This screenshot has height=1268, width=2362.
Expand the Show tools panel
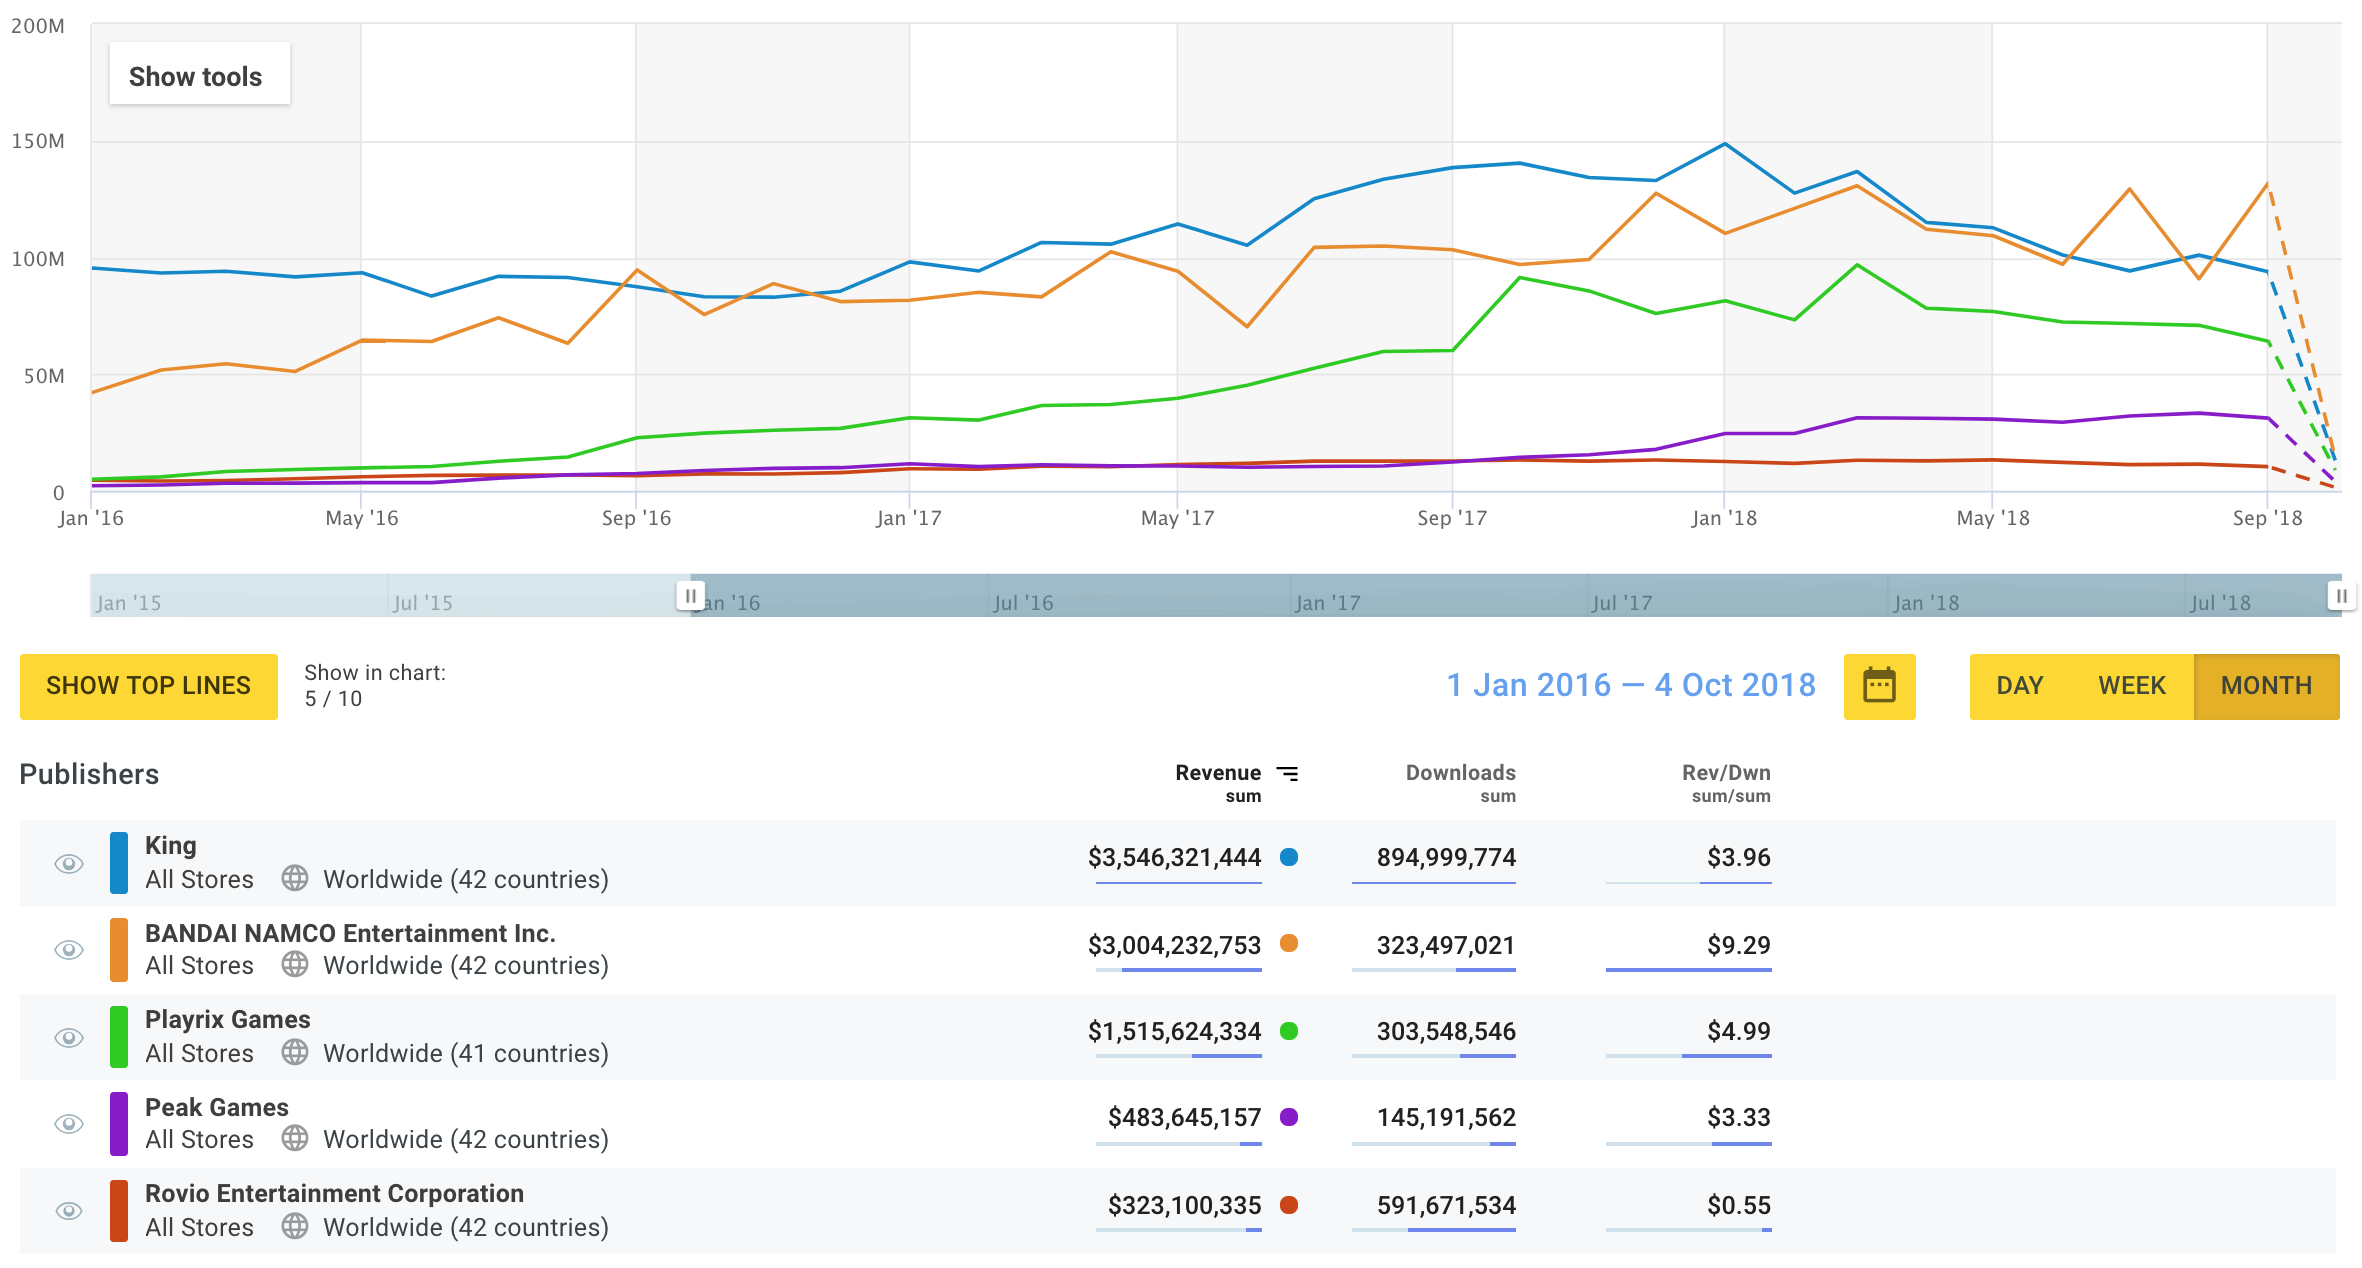tap(196, 76)
